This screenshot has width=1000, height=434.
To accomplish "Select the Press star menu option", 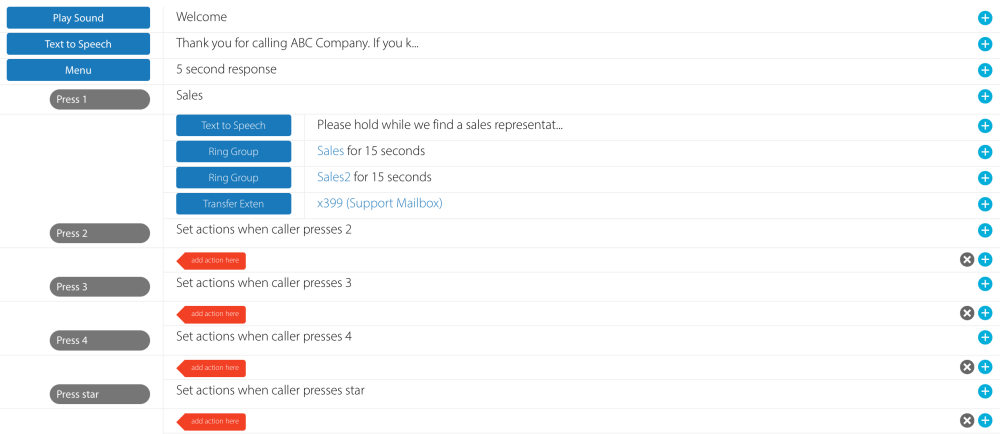I will point(100,394).
